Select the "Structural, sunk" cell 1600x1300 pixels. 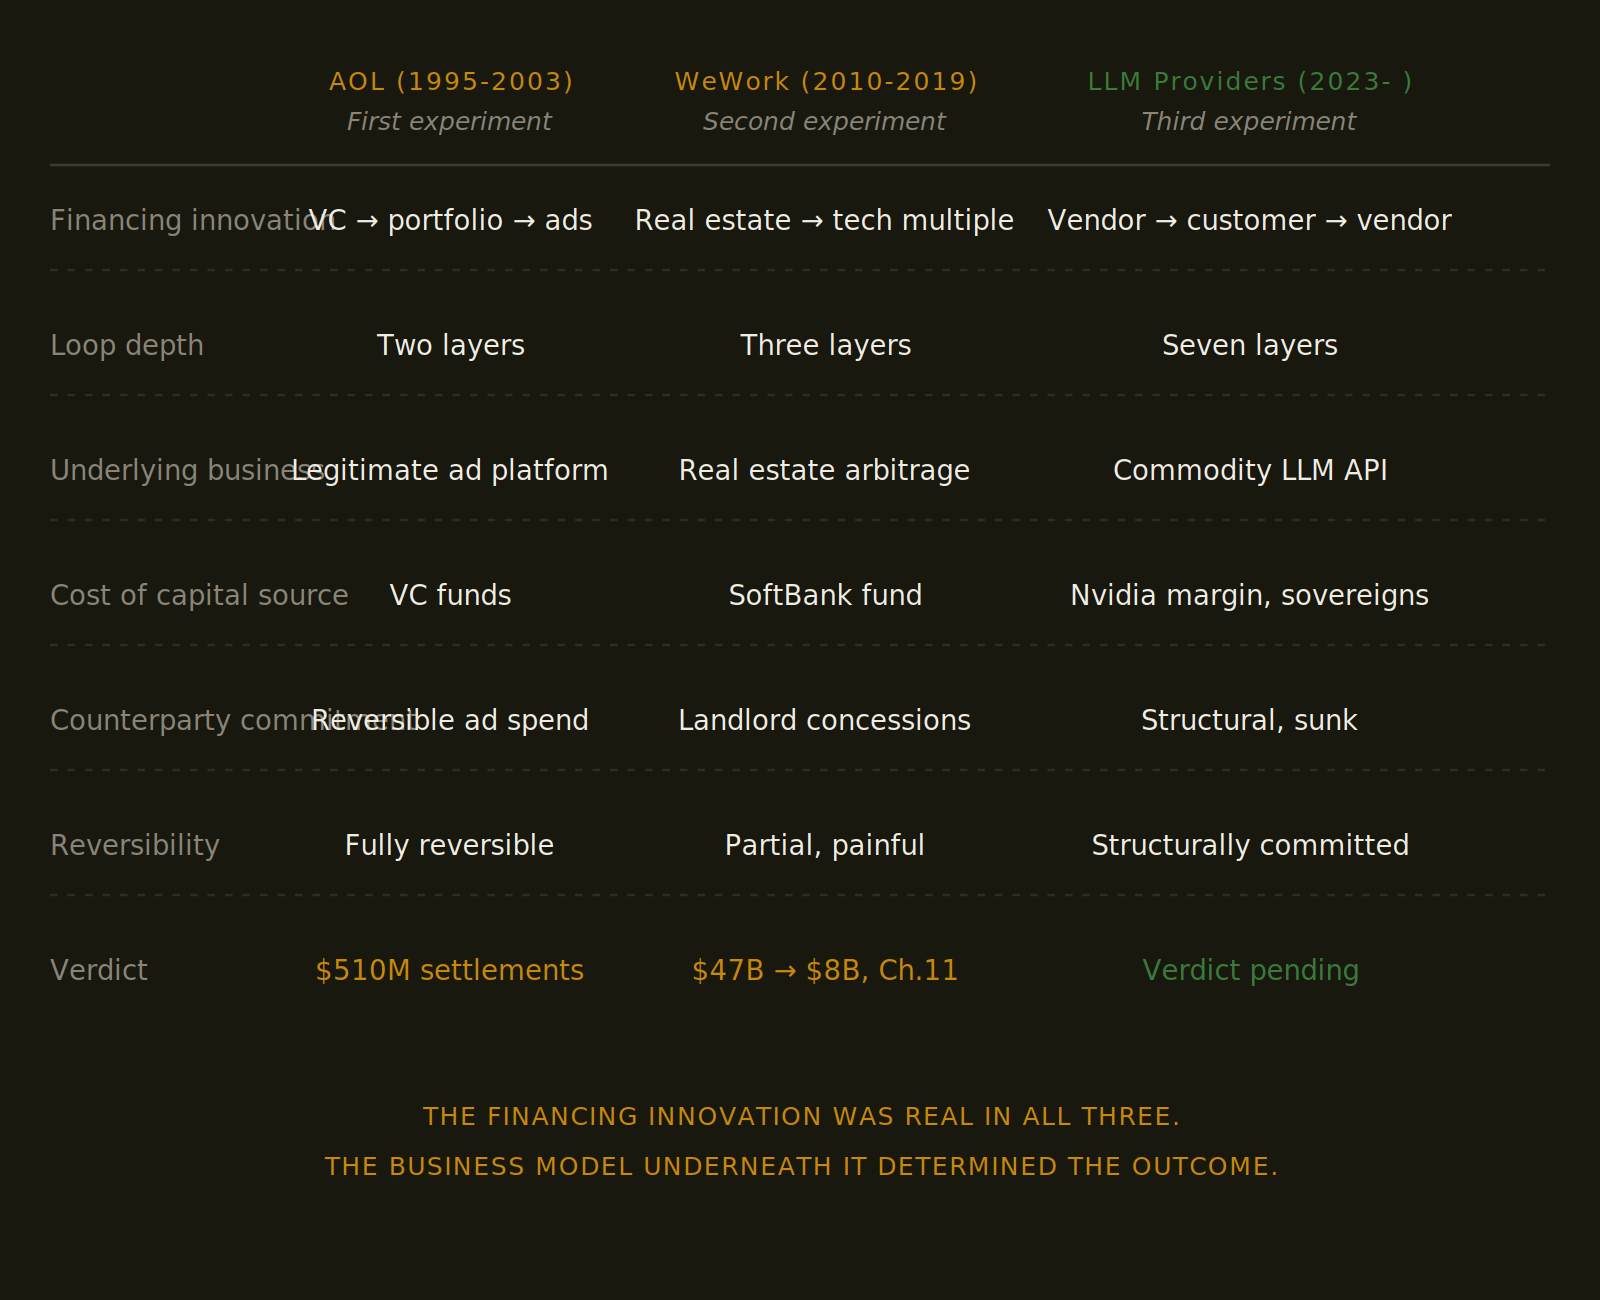point(1250,720)
